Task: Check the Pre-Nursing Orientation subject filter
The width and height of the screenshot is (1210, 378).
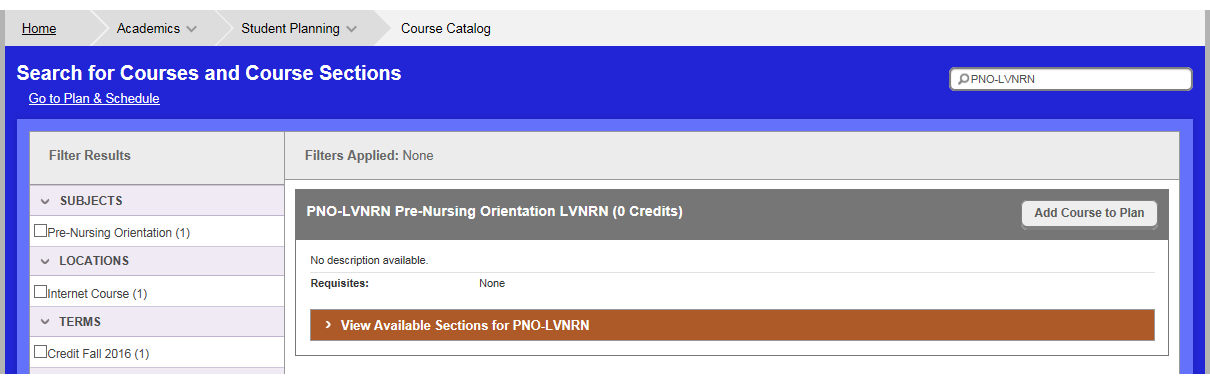Action: point(41,231)
